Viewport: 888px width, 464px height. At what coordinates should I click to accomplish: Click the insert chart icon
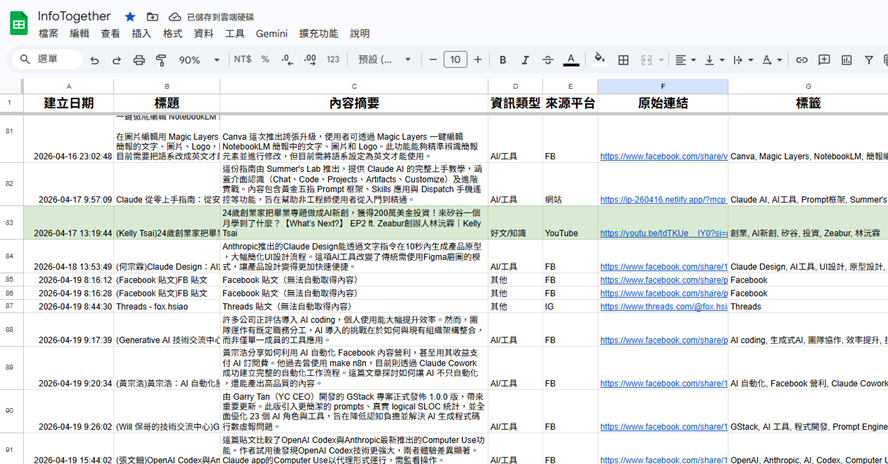[847, 59]
